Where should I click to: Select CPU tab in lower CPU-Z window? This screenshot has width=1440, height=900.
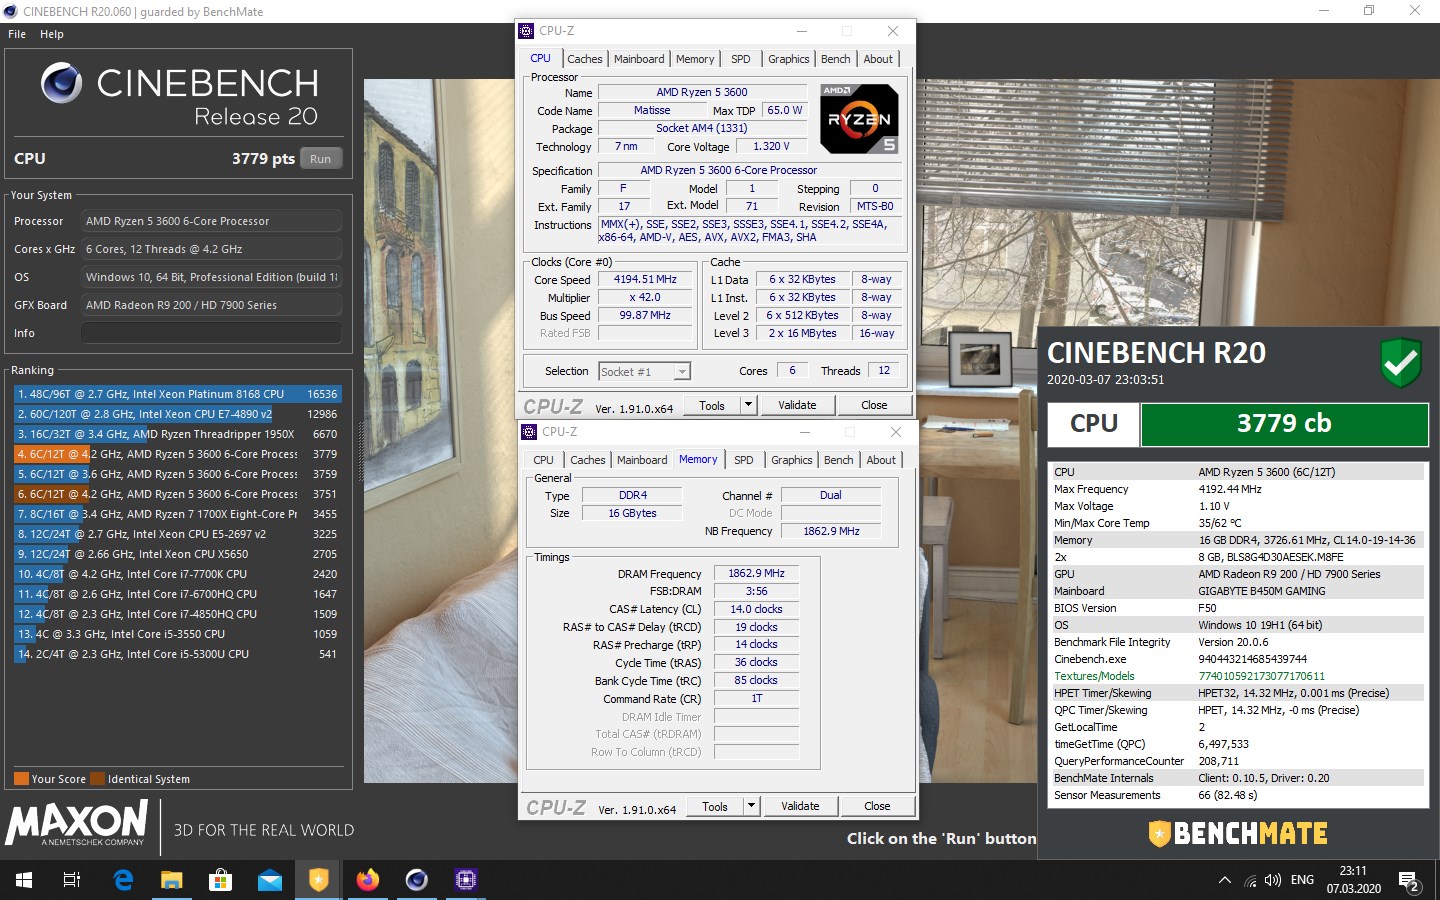pyautogui.click(x=543, y=460)
